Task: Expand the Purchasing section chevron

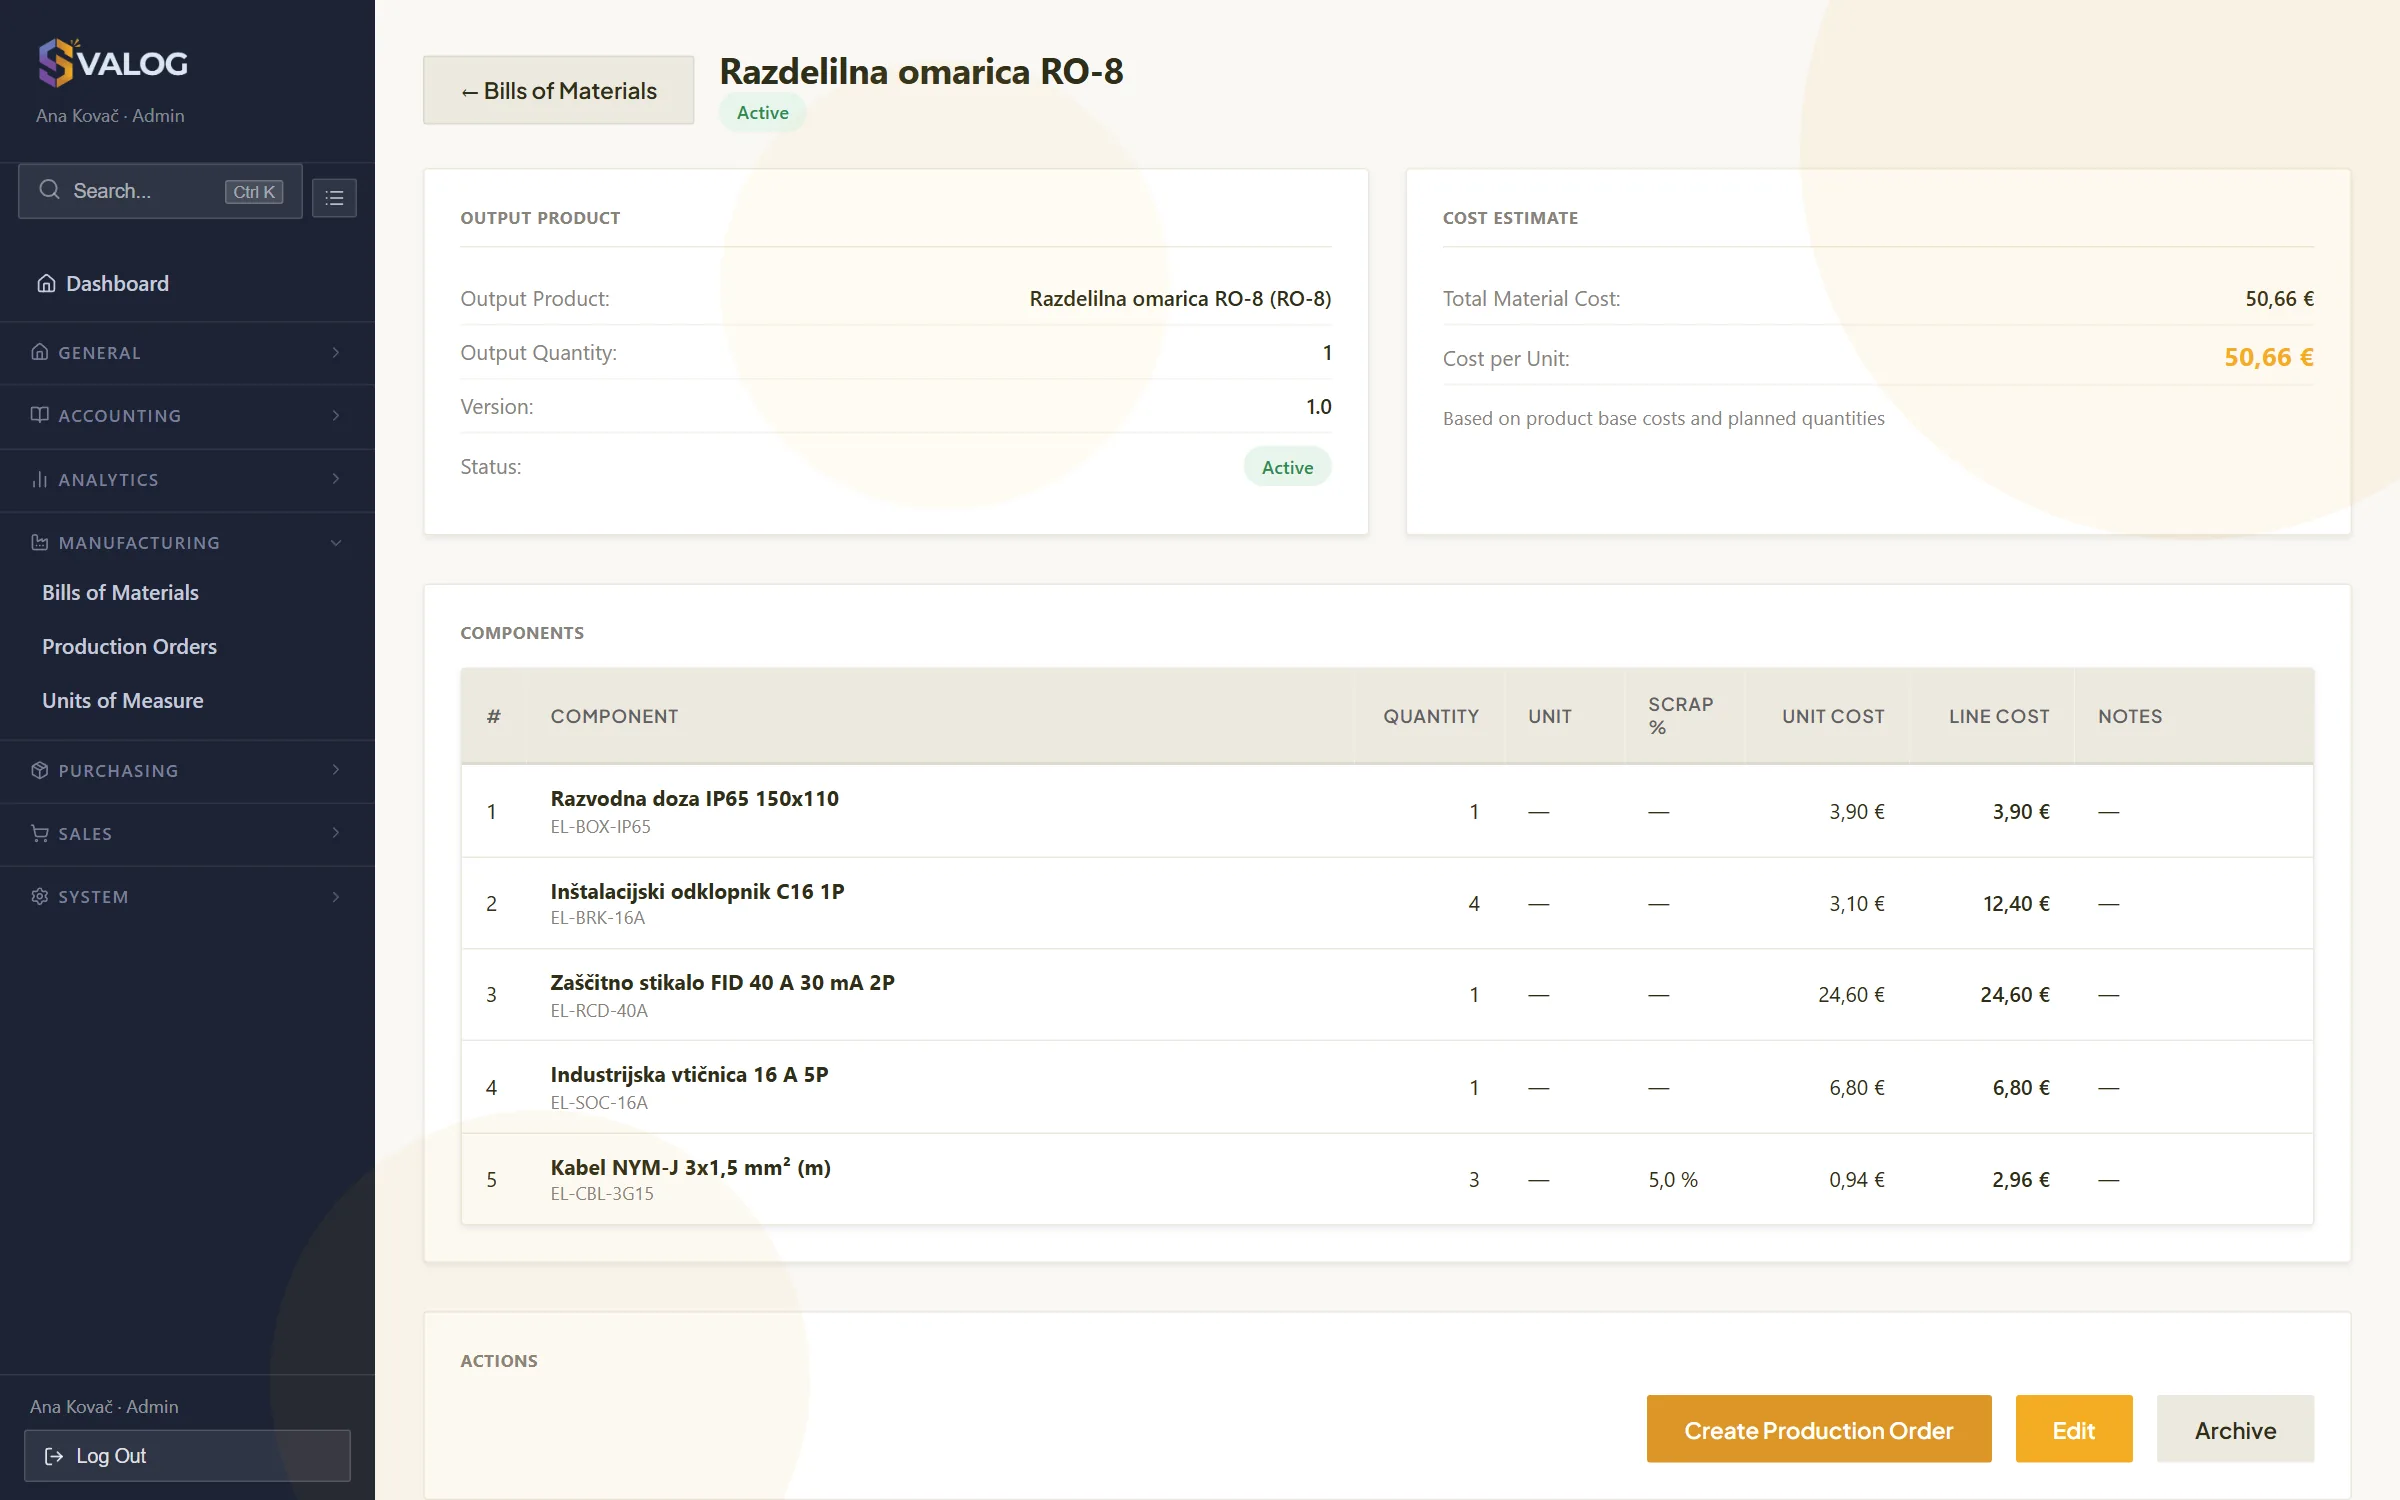Action: click(x=336, y=770)
